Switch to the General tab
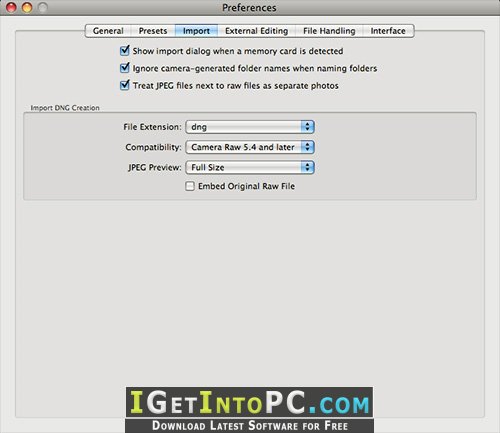The image size is (500, 433). pyautogui.click(x=108, y=31)
